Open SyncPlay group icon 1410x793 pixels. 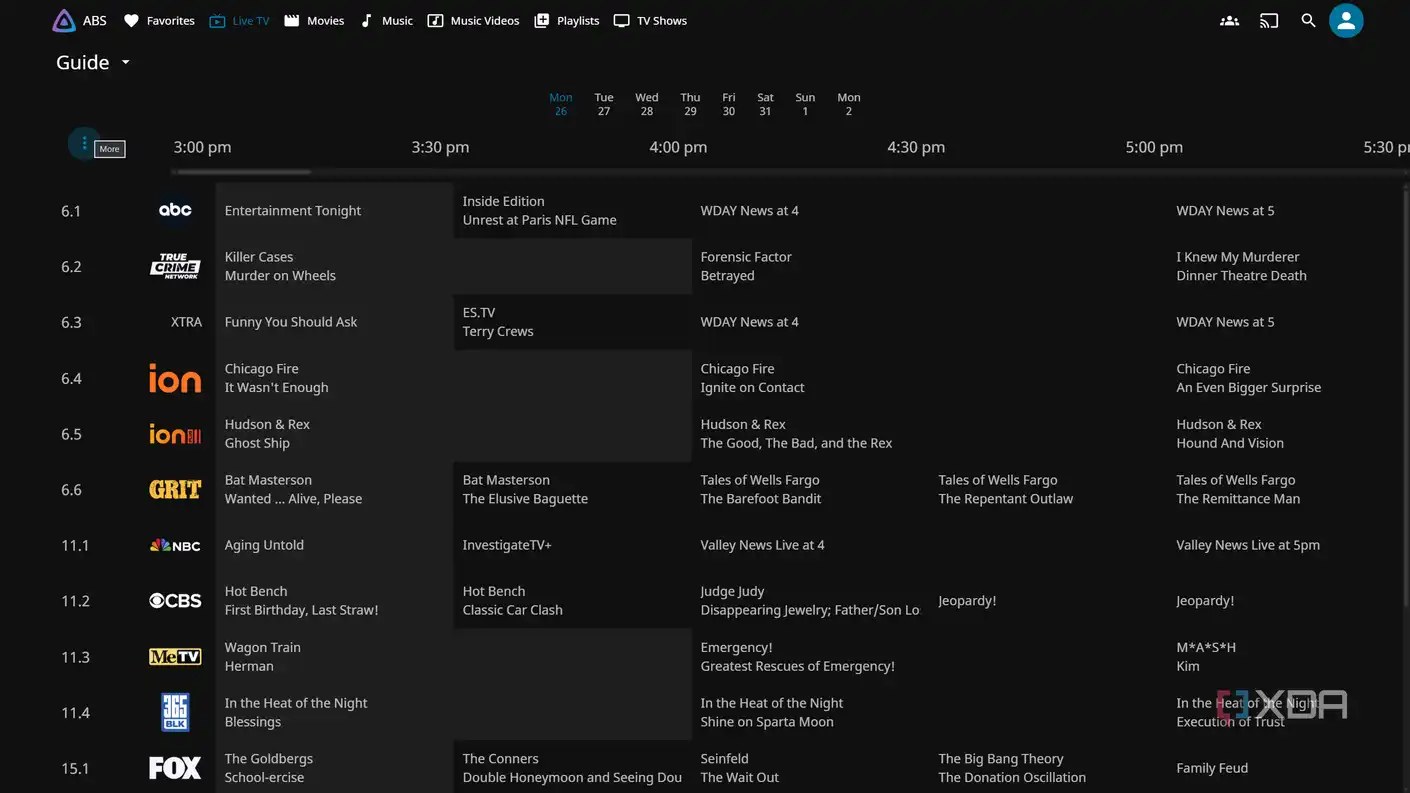coord(1229,20)
